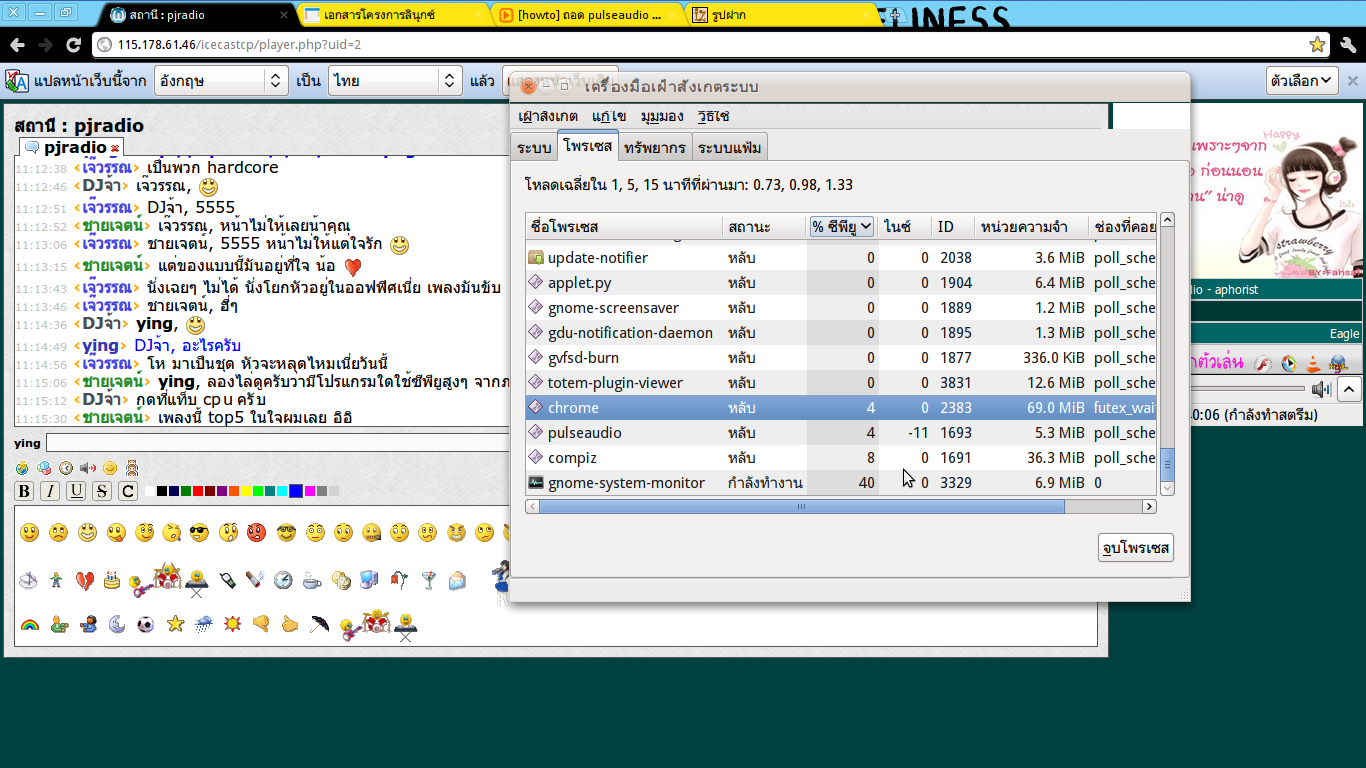Open the วิธีใช้ help menu
Image resolution: width=1366 pixels, height=768 pixels.
[714, 117]
